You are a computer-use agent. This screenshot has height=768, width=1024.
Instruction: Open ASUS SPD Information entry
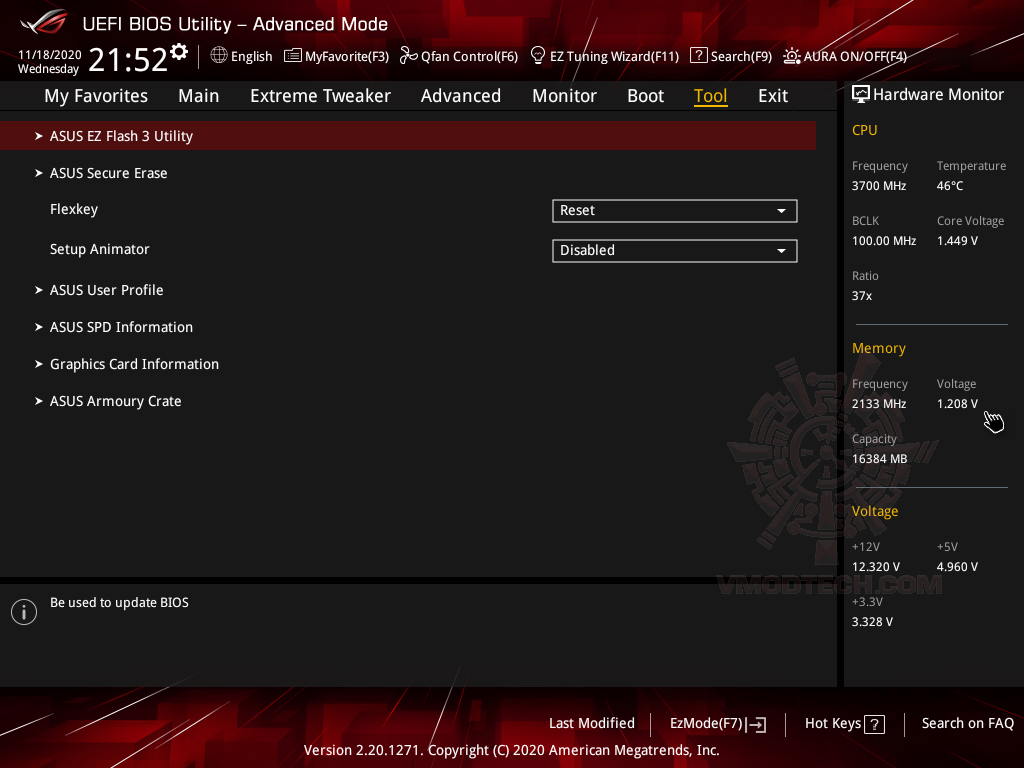point(121,327)
